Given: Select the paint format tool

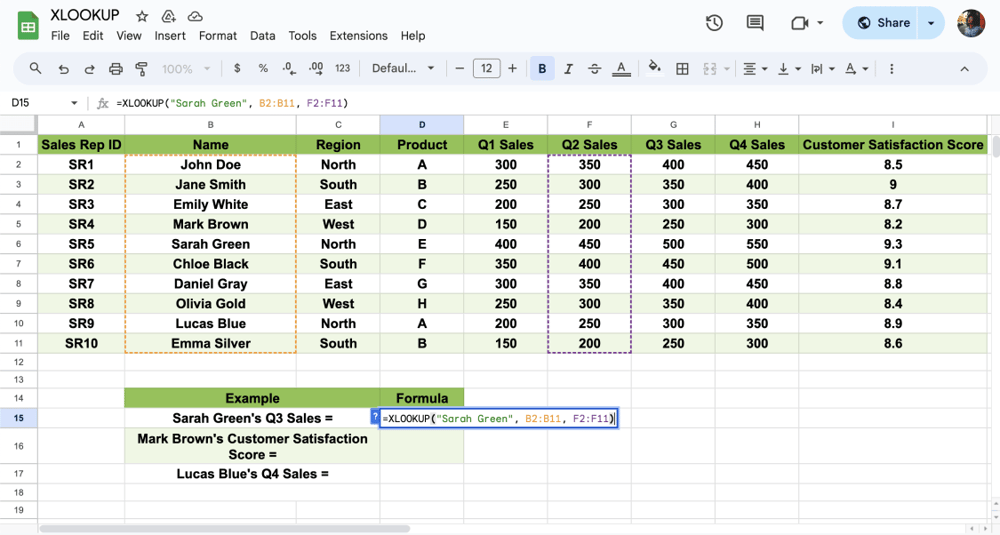Looking at the screenshot, I should [142, 69].
